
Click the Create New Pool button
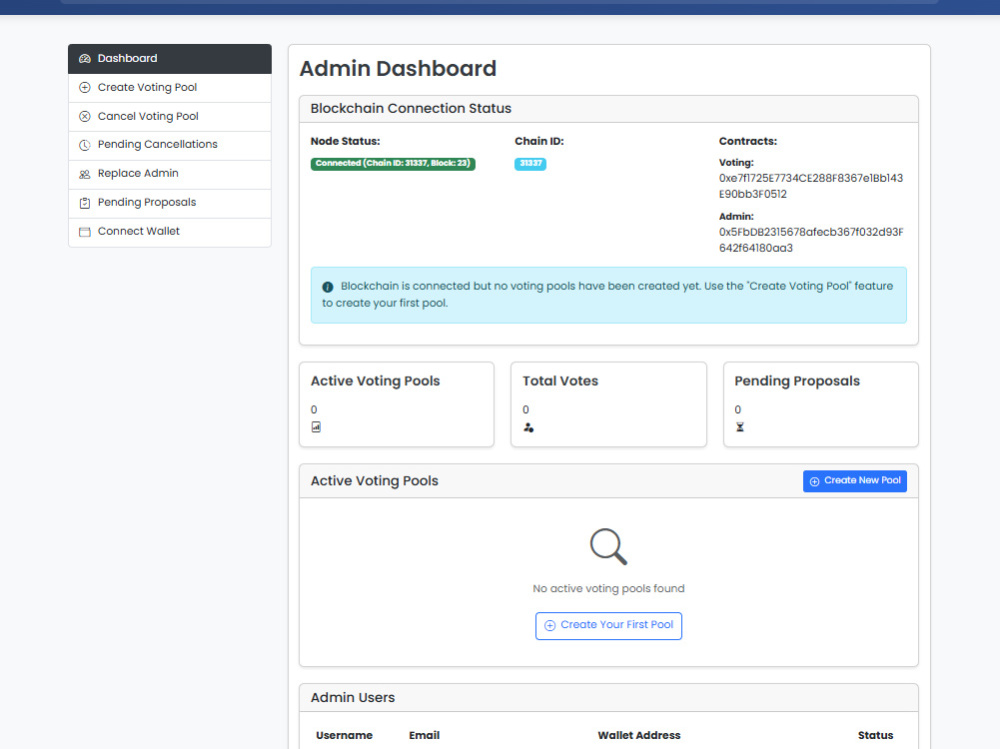(855, 481)
